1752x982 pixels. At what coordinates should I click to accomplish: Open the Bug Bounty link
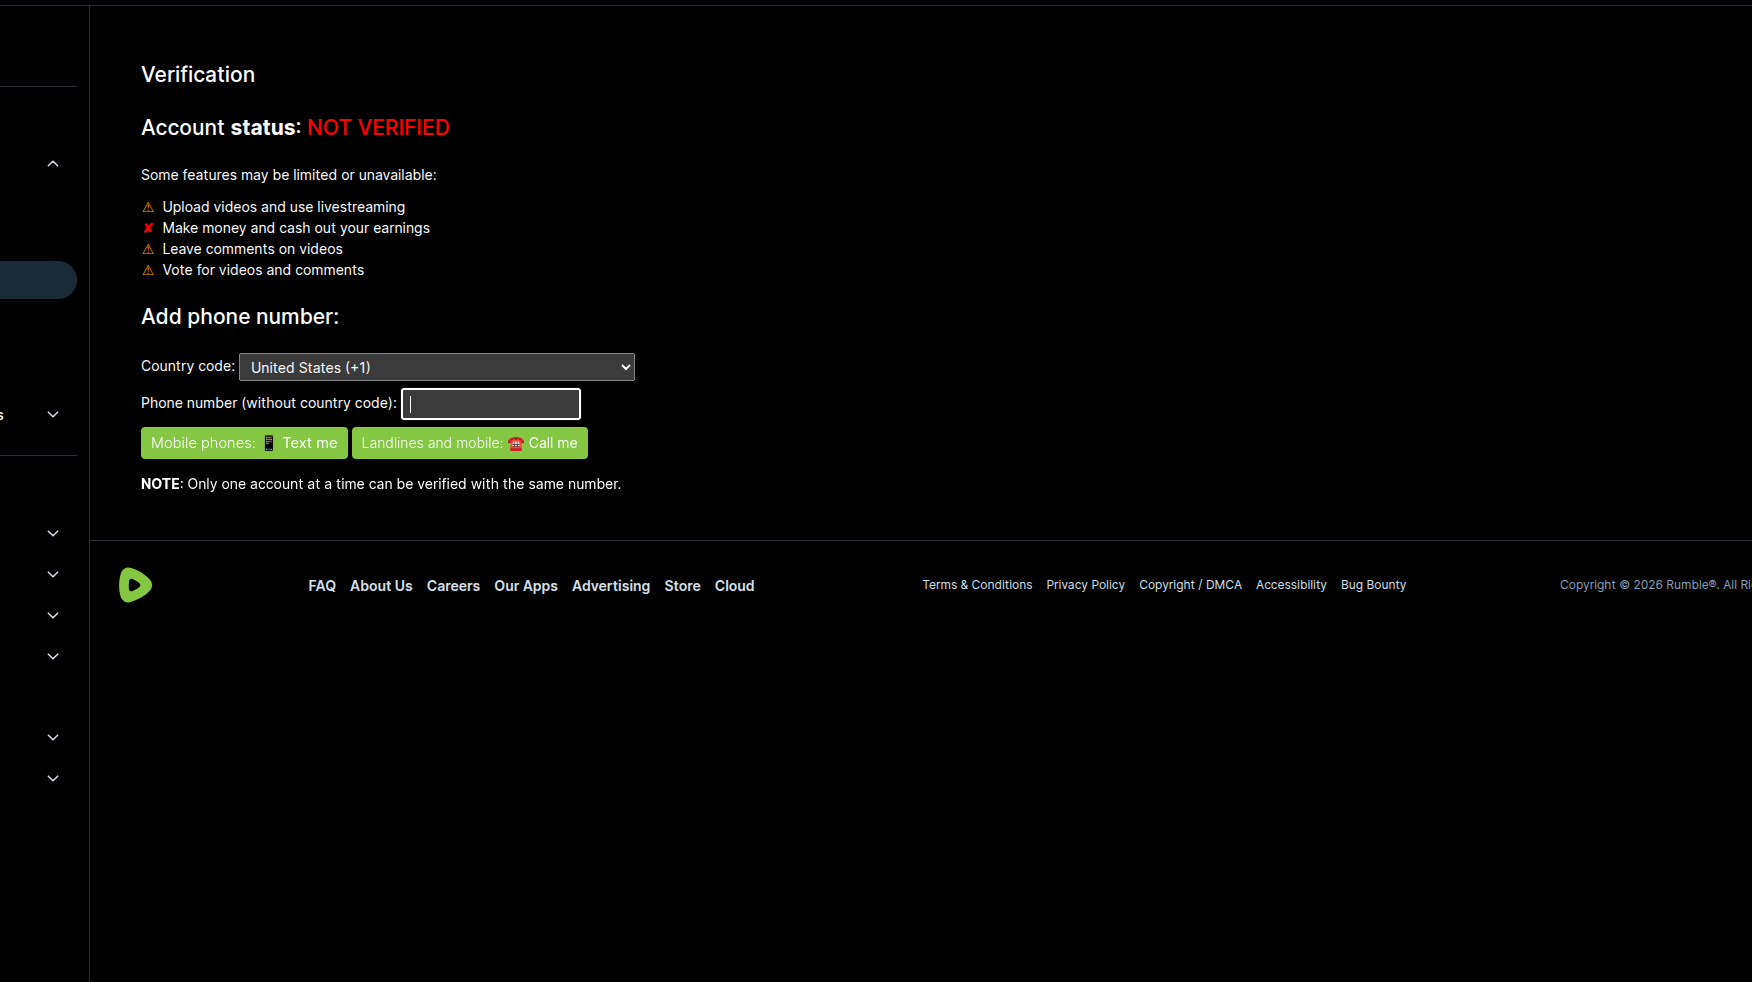point(1373,585)
